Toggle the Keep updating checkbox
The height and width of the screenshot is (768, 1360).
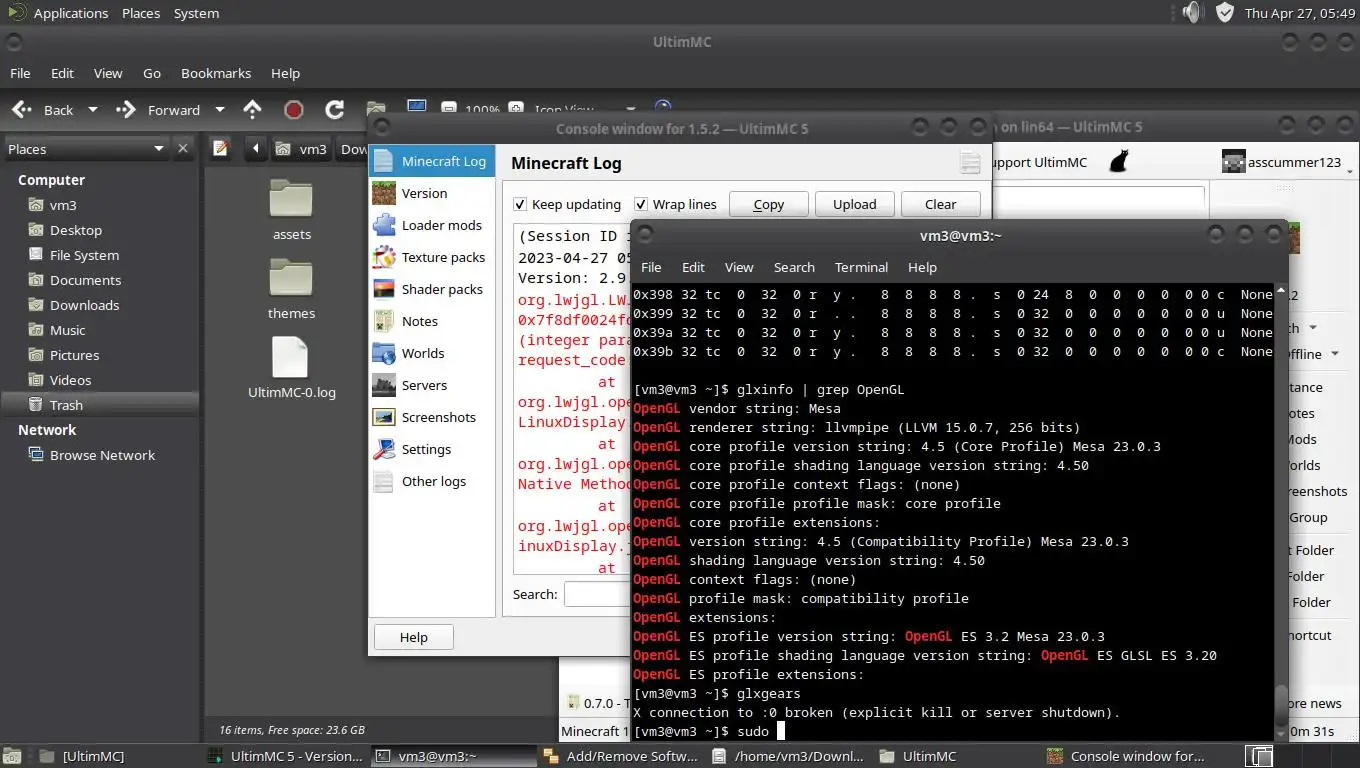[x=520, y=204]
